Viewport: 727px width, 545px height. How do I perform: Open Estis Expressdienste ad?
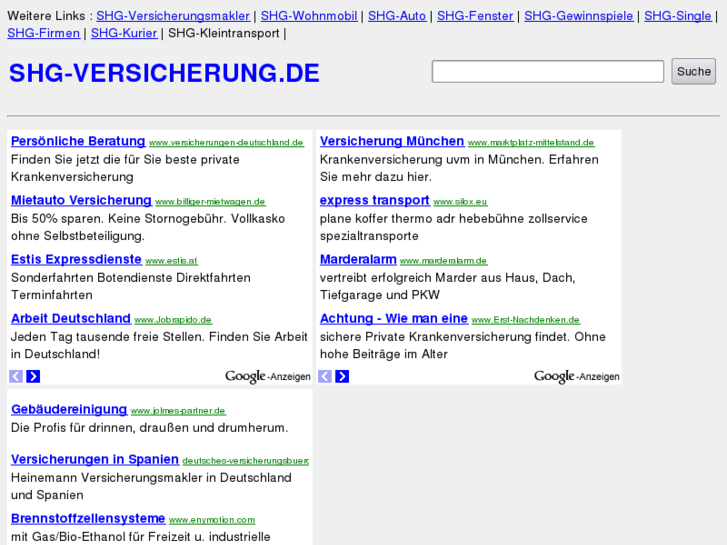(76, 259)
